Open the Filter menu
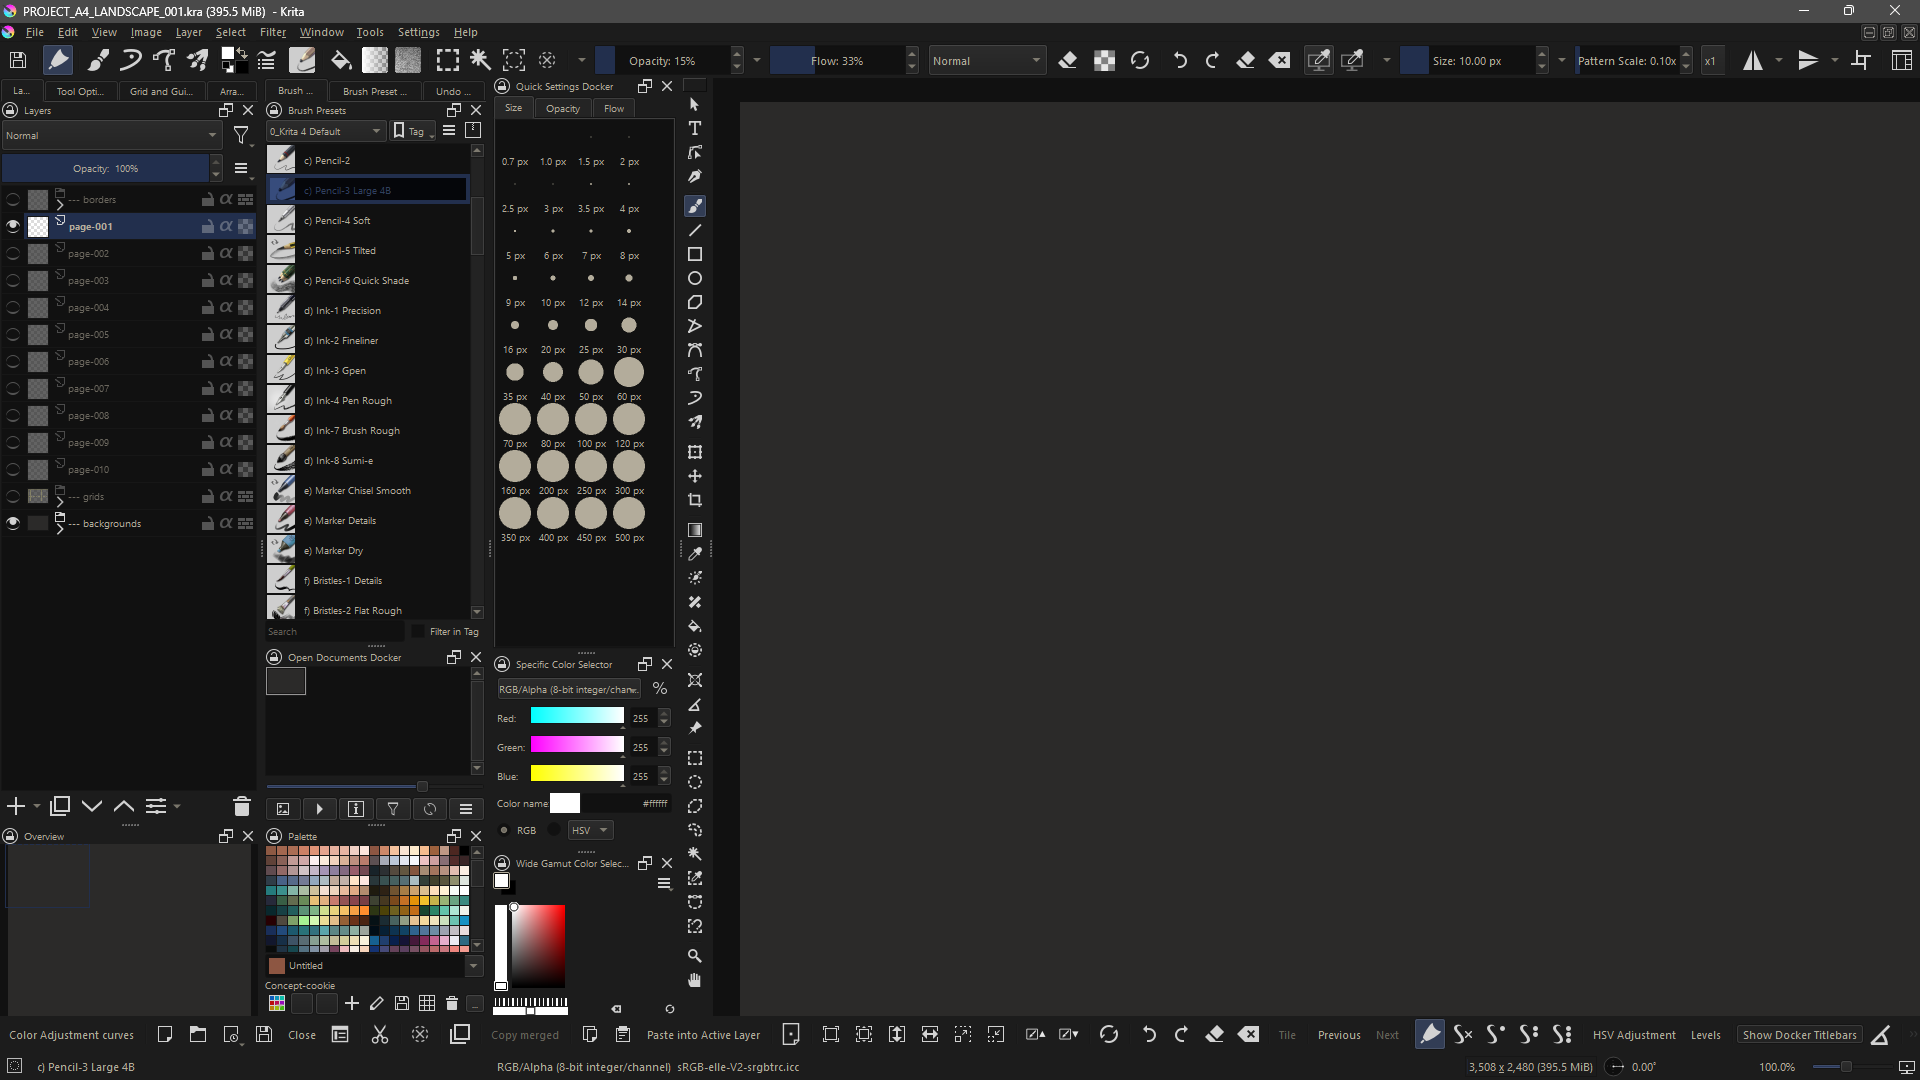The image size is (1920, 1080). coord(273,32)
